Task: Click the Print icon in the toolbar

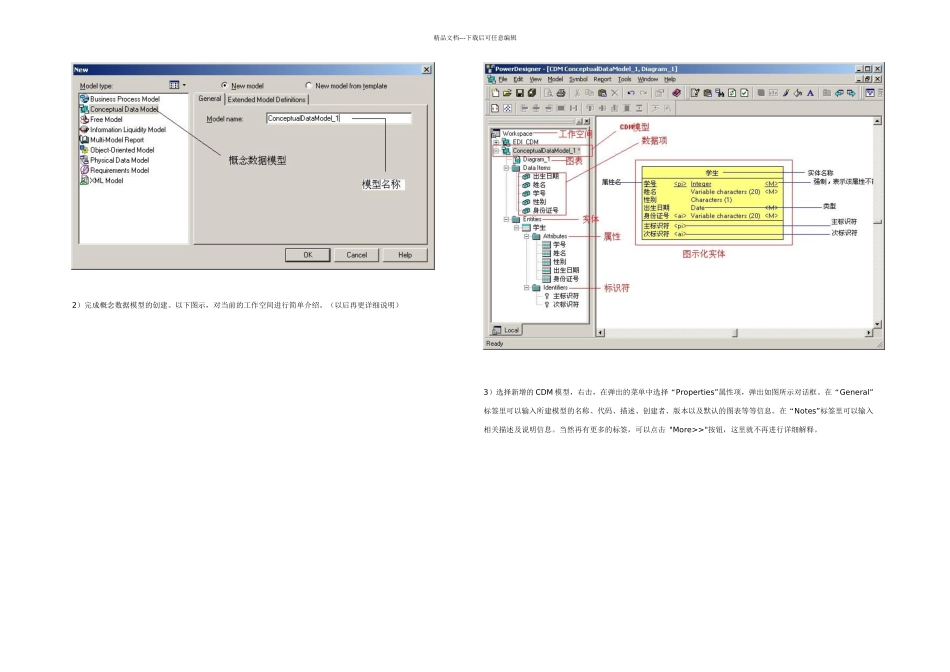Action: (x=561, y=93)
